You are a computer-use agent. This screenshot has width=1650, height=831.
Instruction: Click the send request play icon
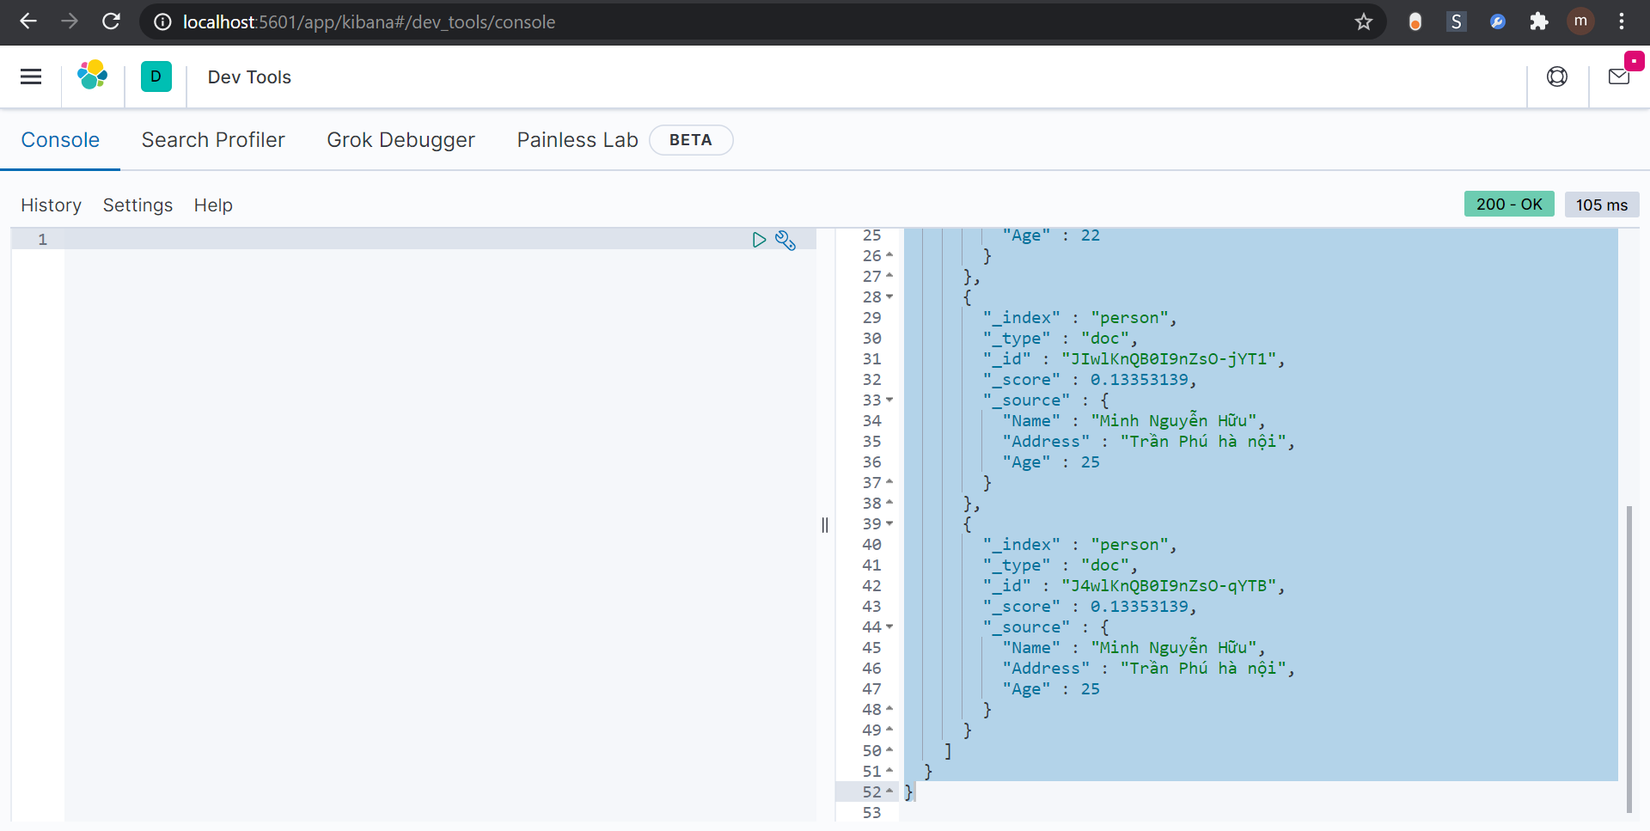coord(759,240)
